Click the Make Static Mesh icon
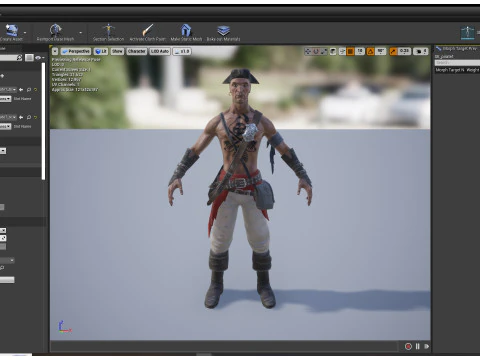 (186, 30)
